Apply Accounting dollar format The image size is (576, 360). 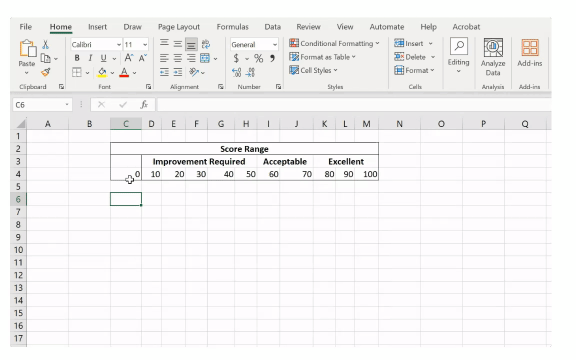(x=236, y=58)
